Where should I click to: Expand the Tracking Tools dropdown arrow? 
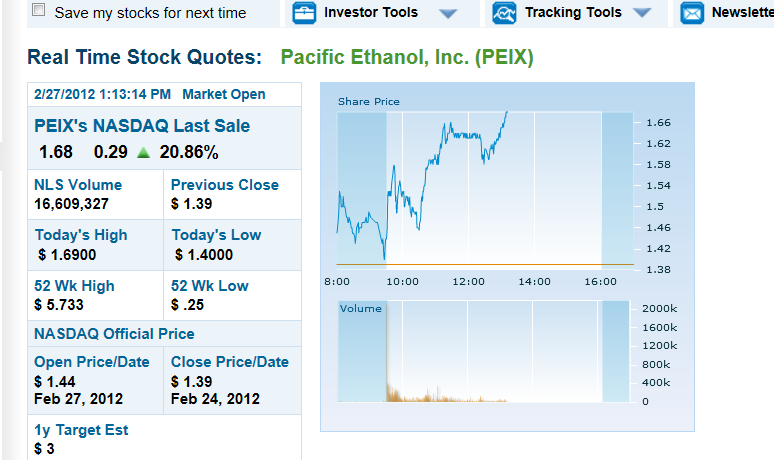[x=643, y=14]
